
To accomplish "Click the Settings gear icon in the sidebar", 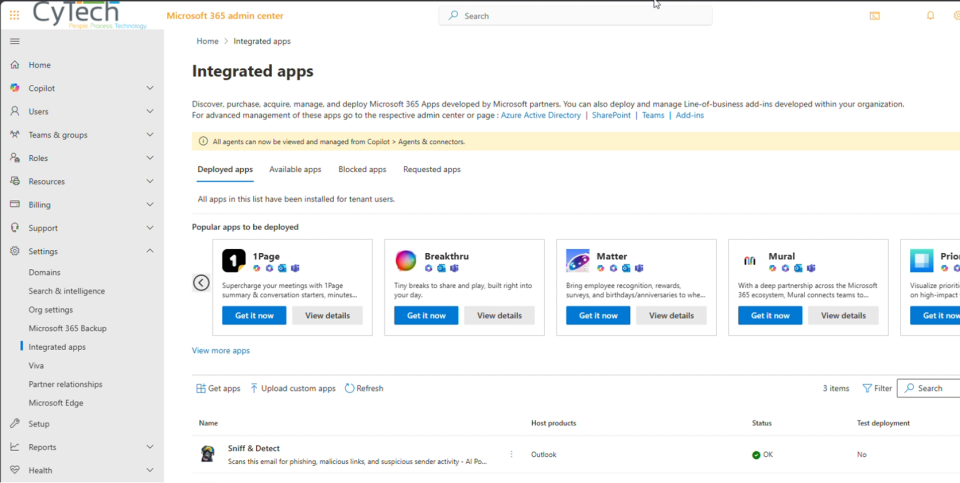I will click(15, 251).
